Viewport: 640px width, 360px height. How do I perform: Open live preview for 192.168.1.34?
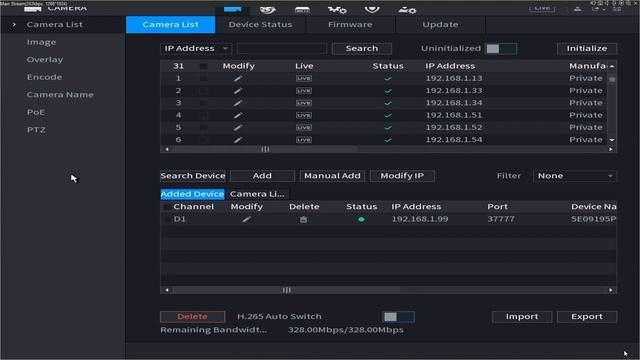(304, 103)
